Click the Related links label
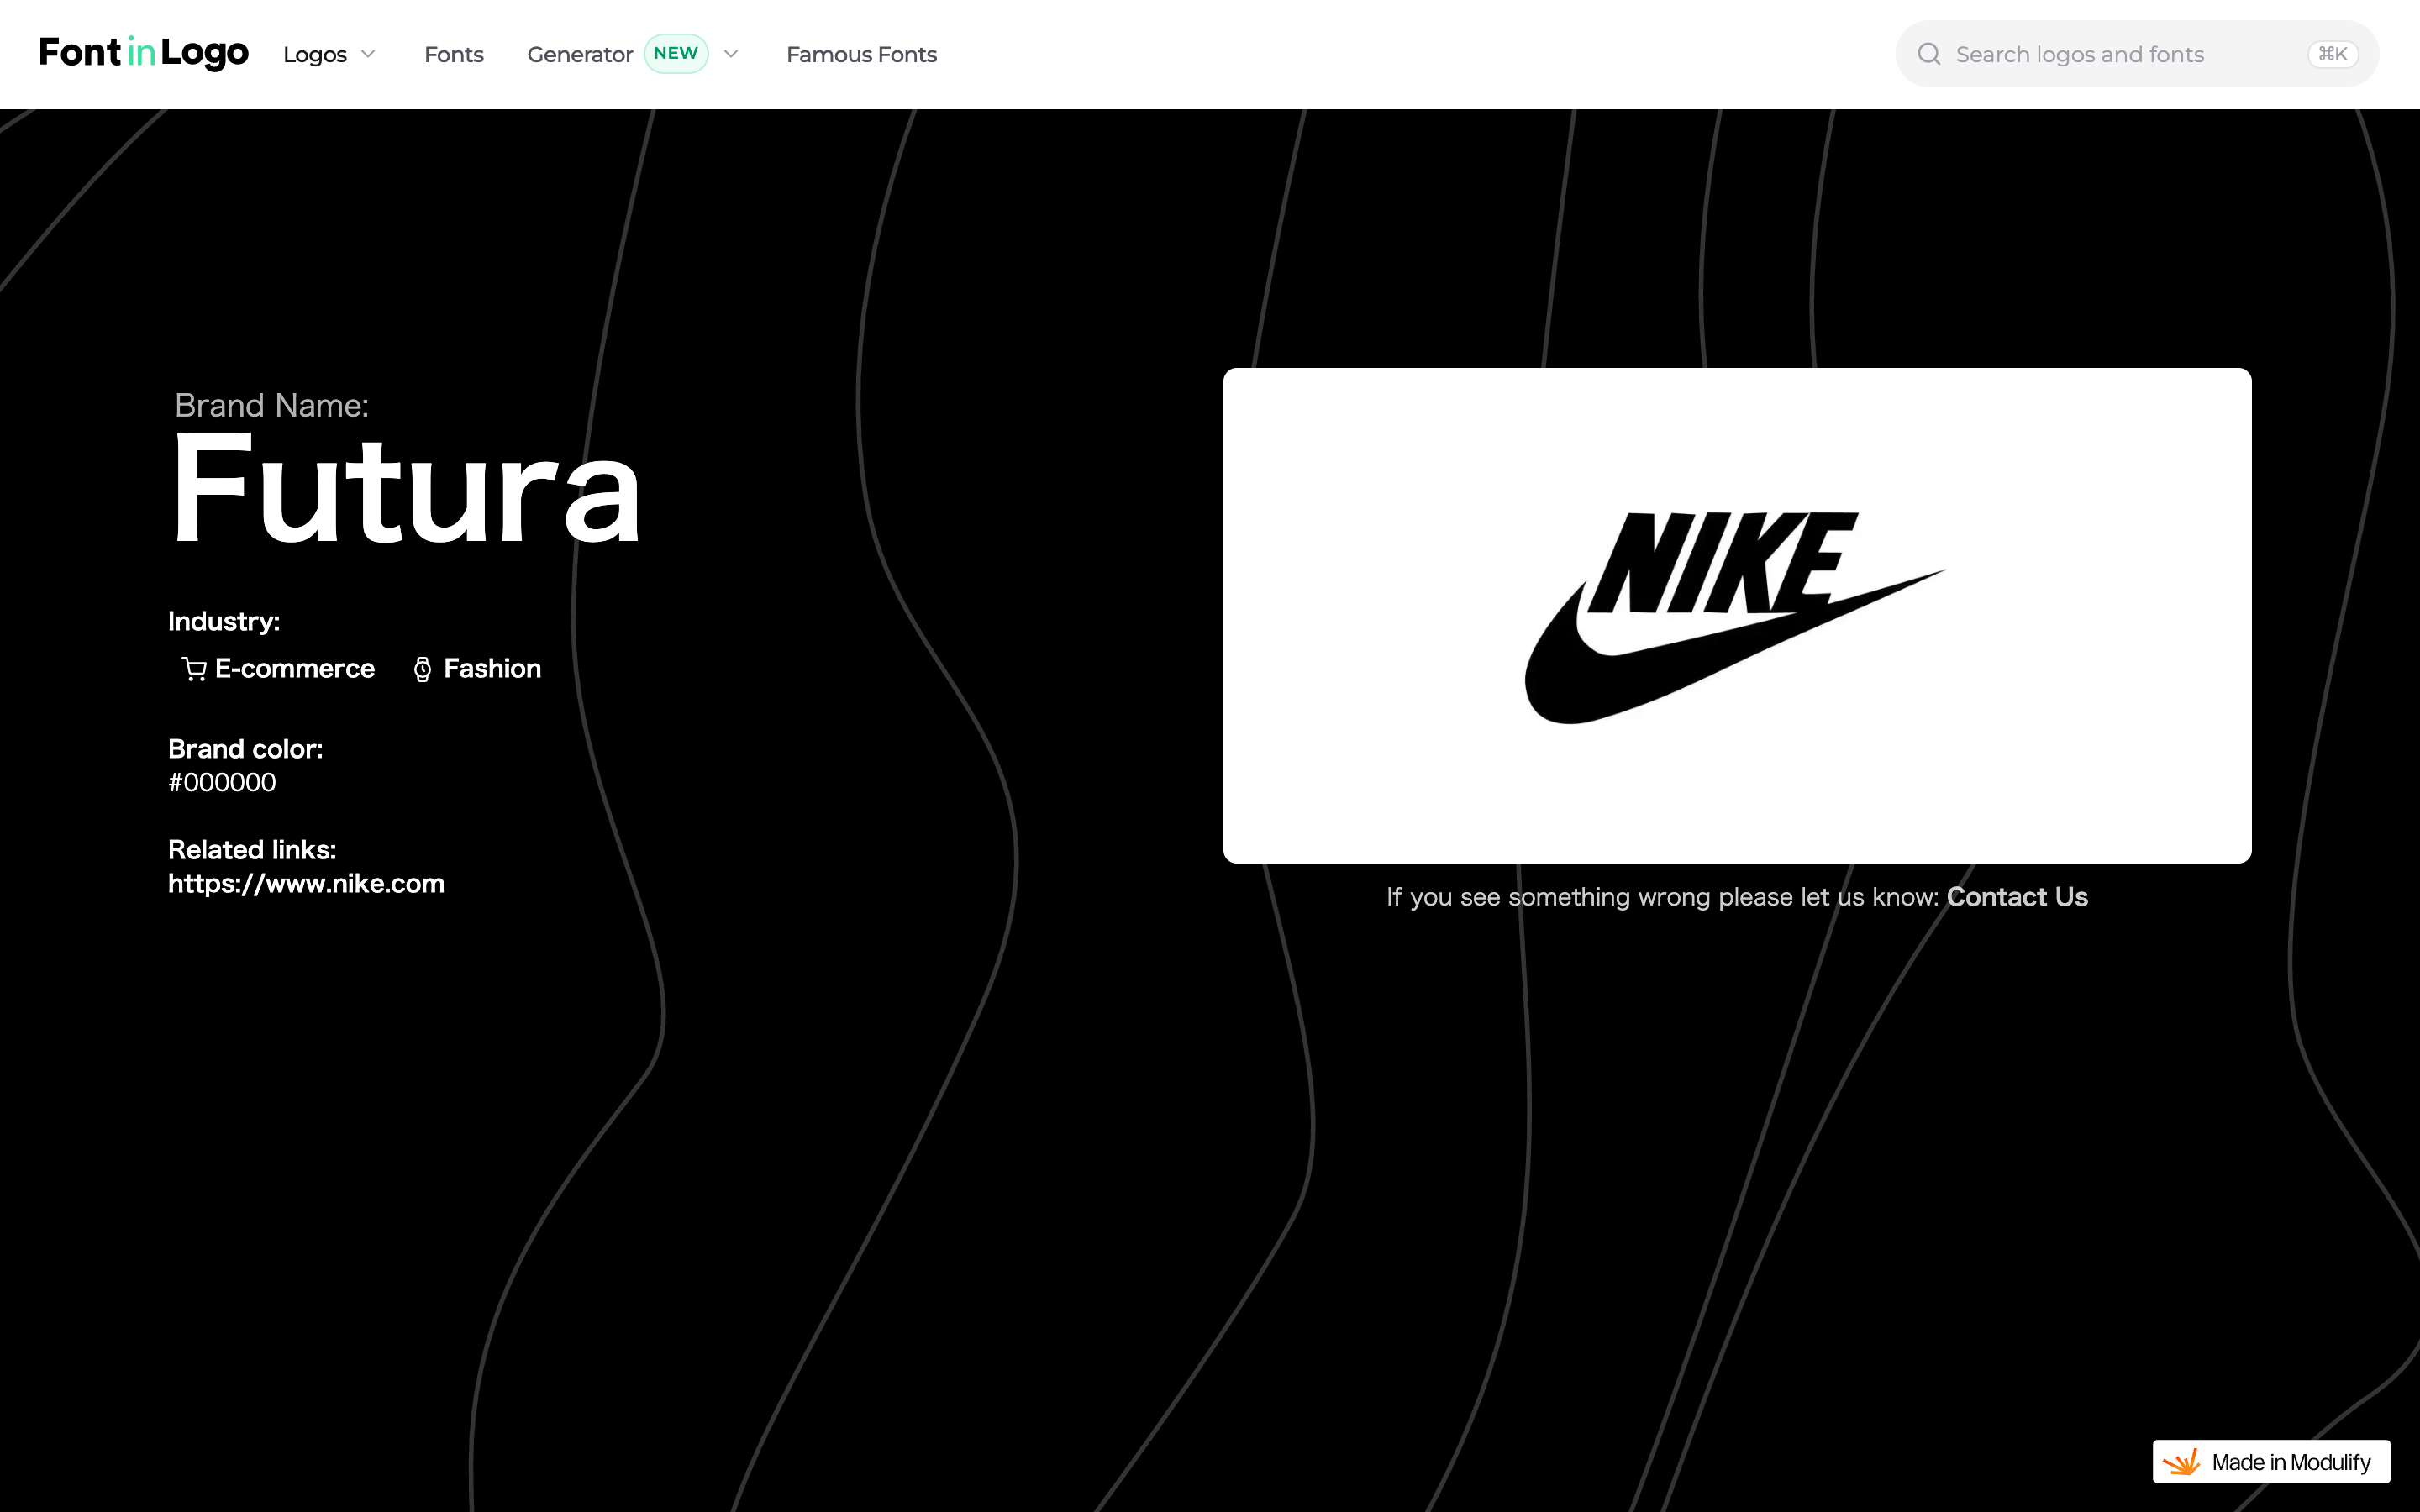 (x=252, y=850)
